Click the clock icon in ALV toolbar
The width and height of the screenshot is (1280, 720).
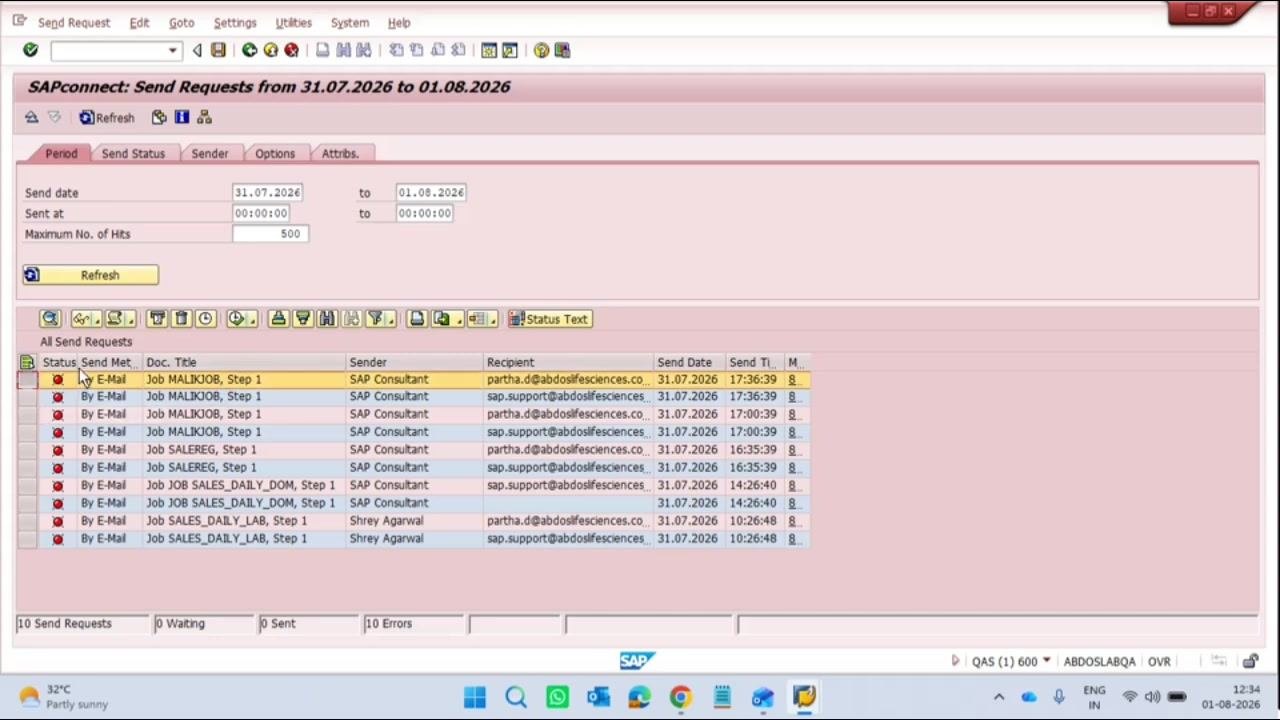point(205,319)
